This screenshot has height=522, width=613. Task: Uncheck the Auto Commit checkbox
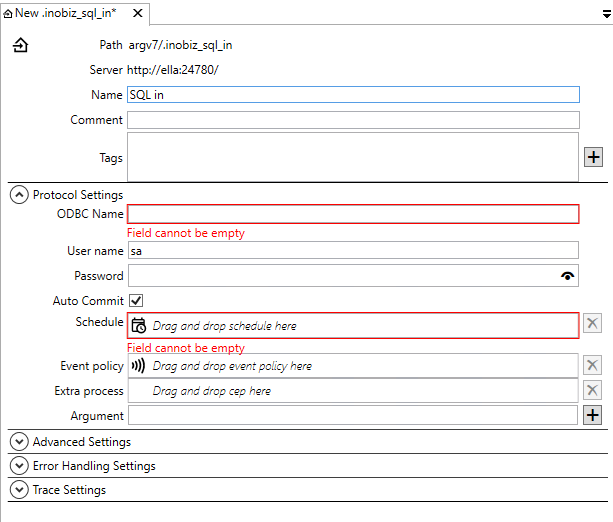click(136, 301)
